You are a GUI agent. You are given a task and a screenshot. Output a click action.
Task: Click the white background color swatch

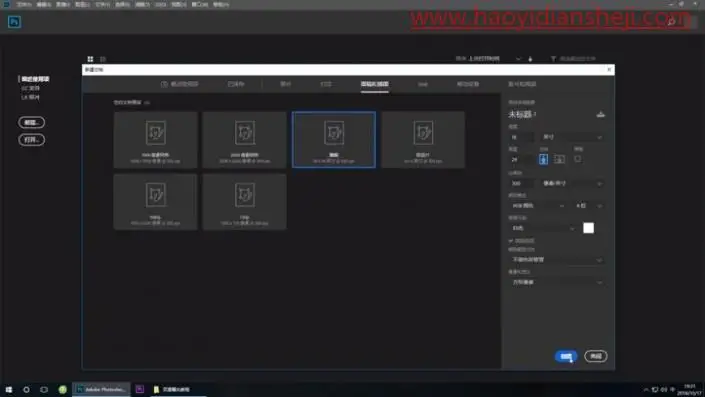(589, 228)
